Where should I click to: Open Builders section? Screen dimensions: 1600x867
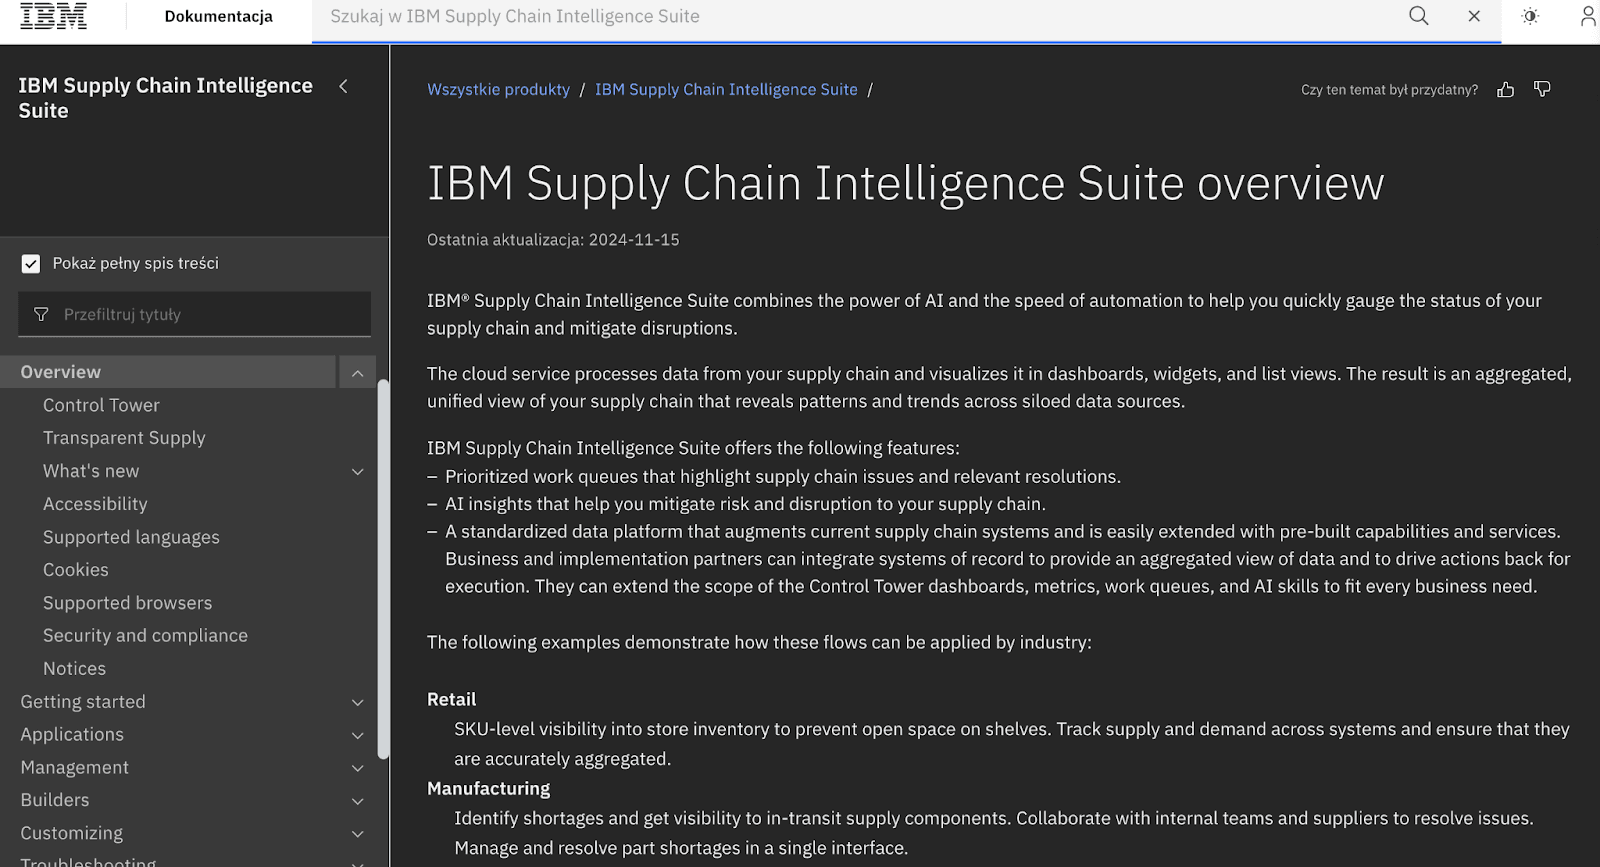tap(55, 800)
